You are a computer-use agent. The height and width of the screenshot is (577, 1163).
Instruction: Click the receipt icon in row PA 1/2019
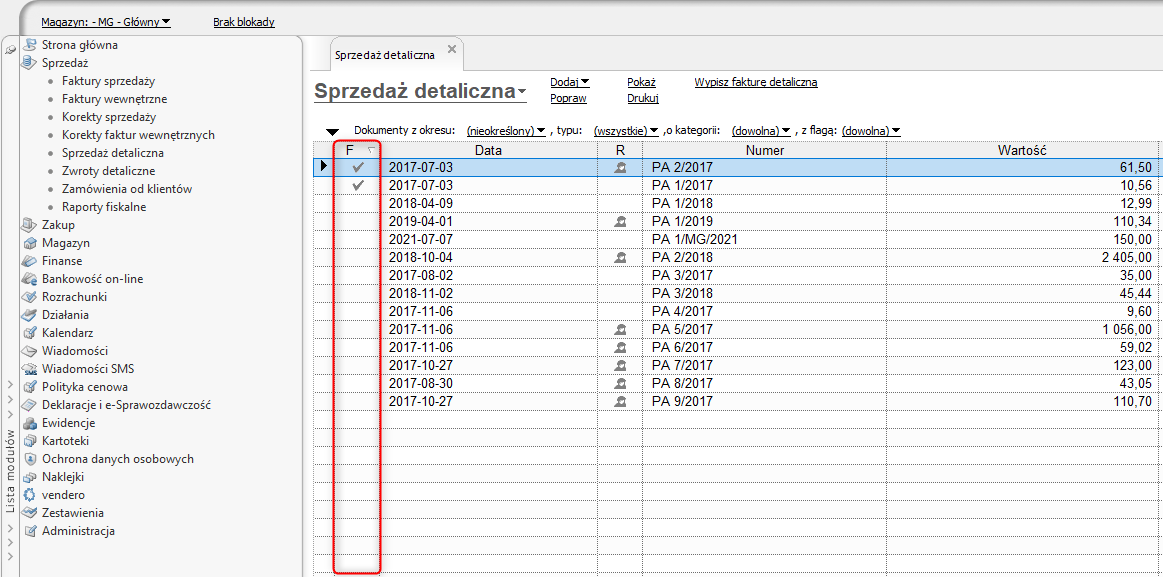[620, 222]
